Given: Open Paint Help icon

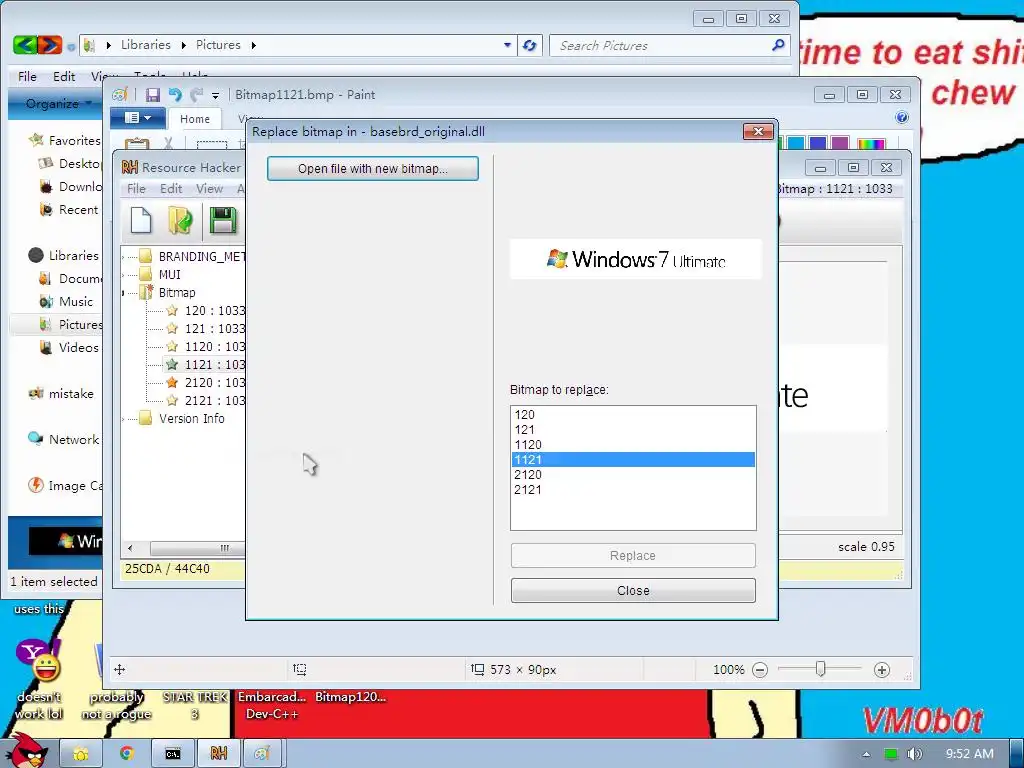Looking at the screenshot, I should [902, 118].
